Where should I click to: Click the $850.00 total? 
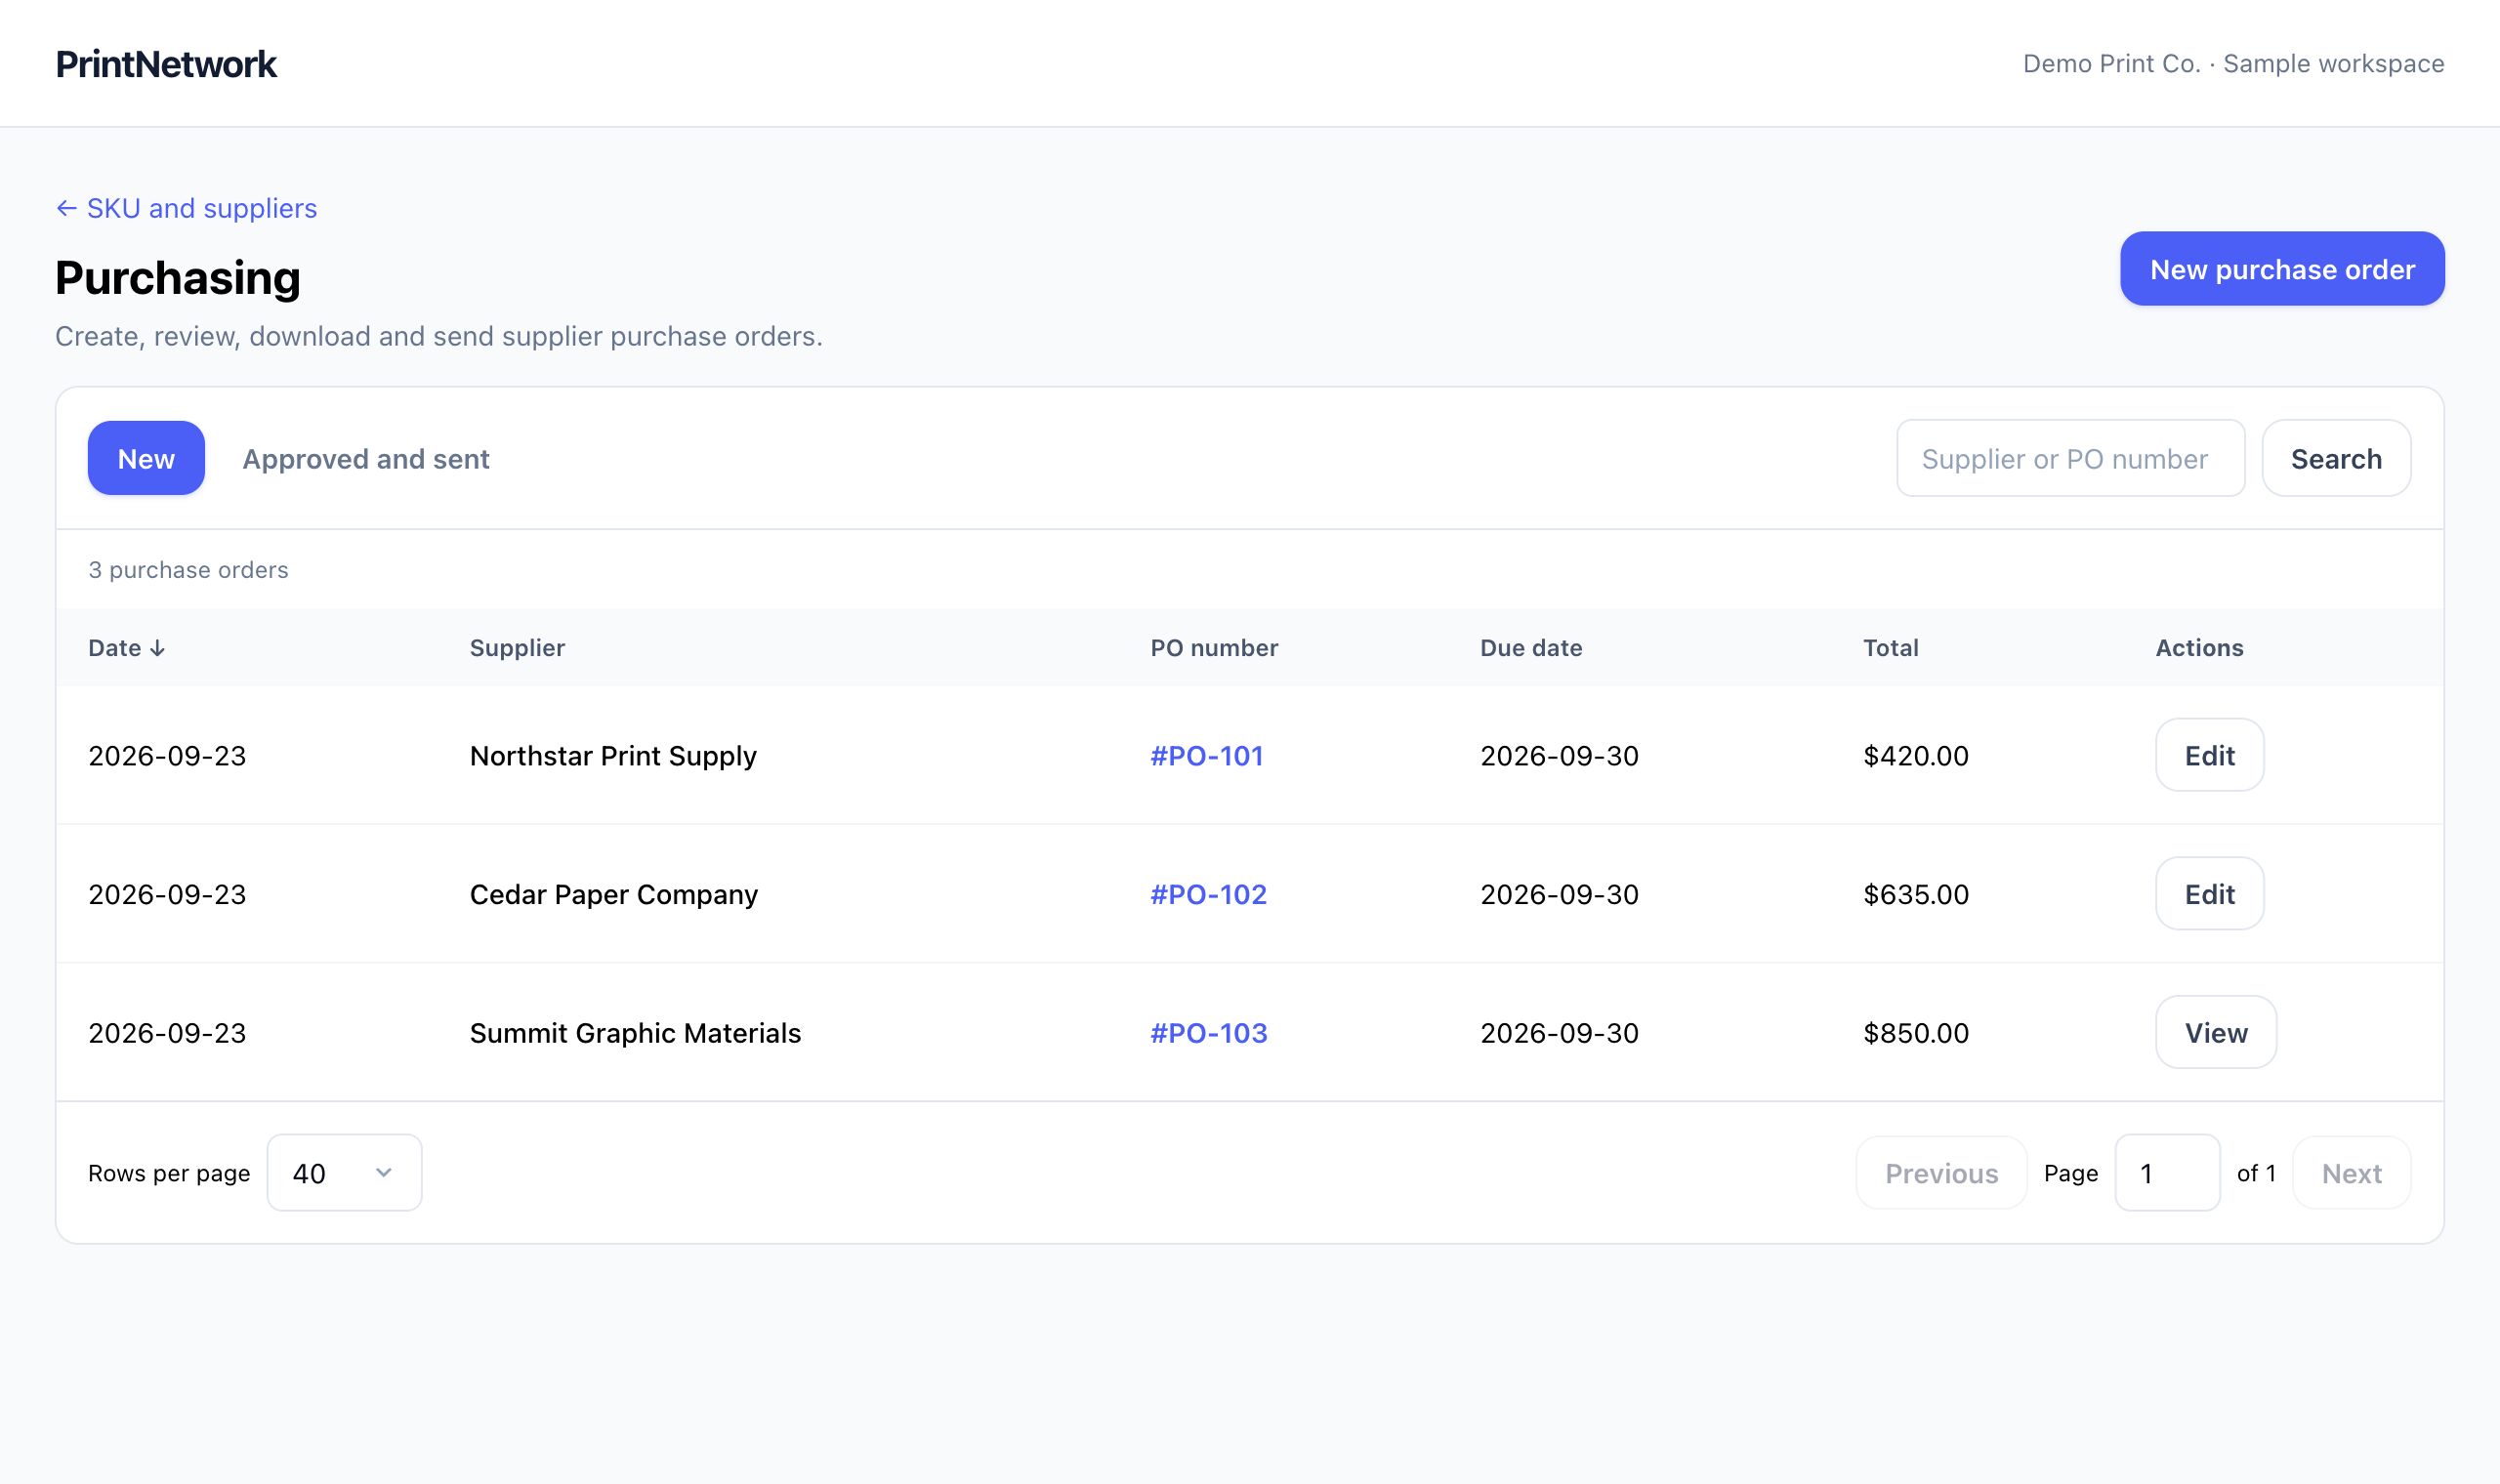click(1915, 1033)
